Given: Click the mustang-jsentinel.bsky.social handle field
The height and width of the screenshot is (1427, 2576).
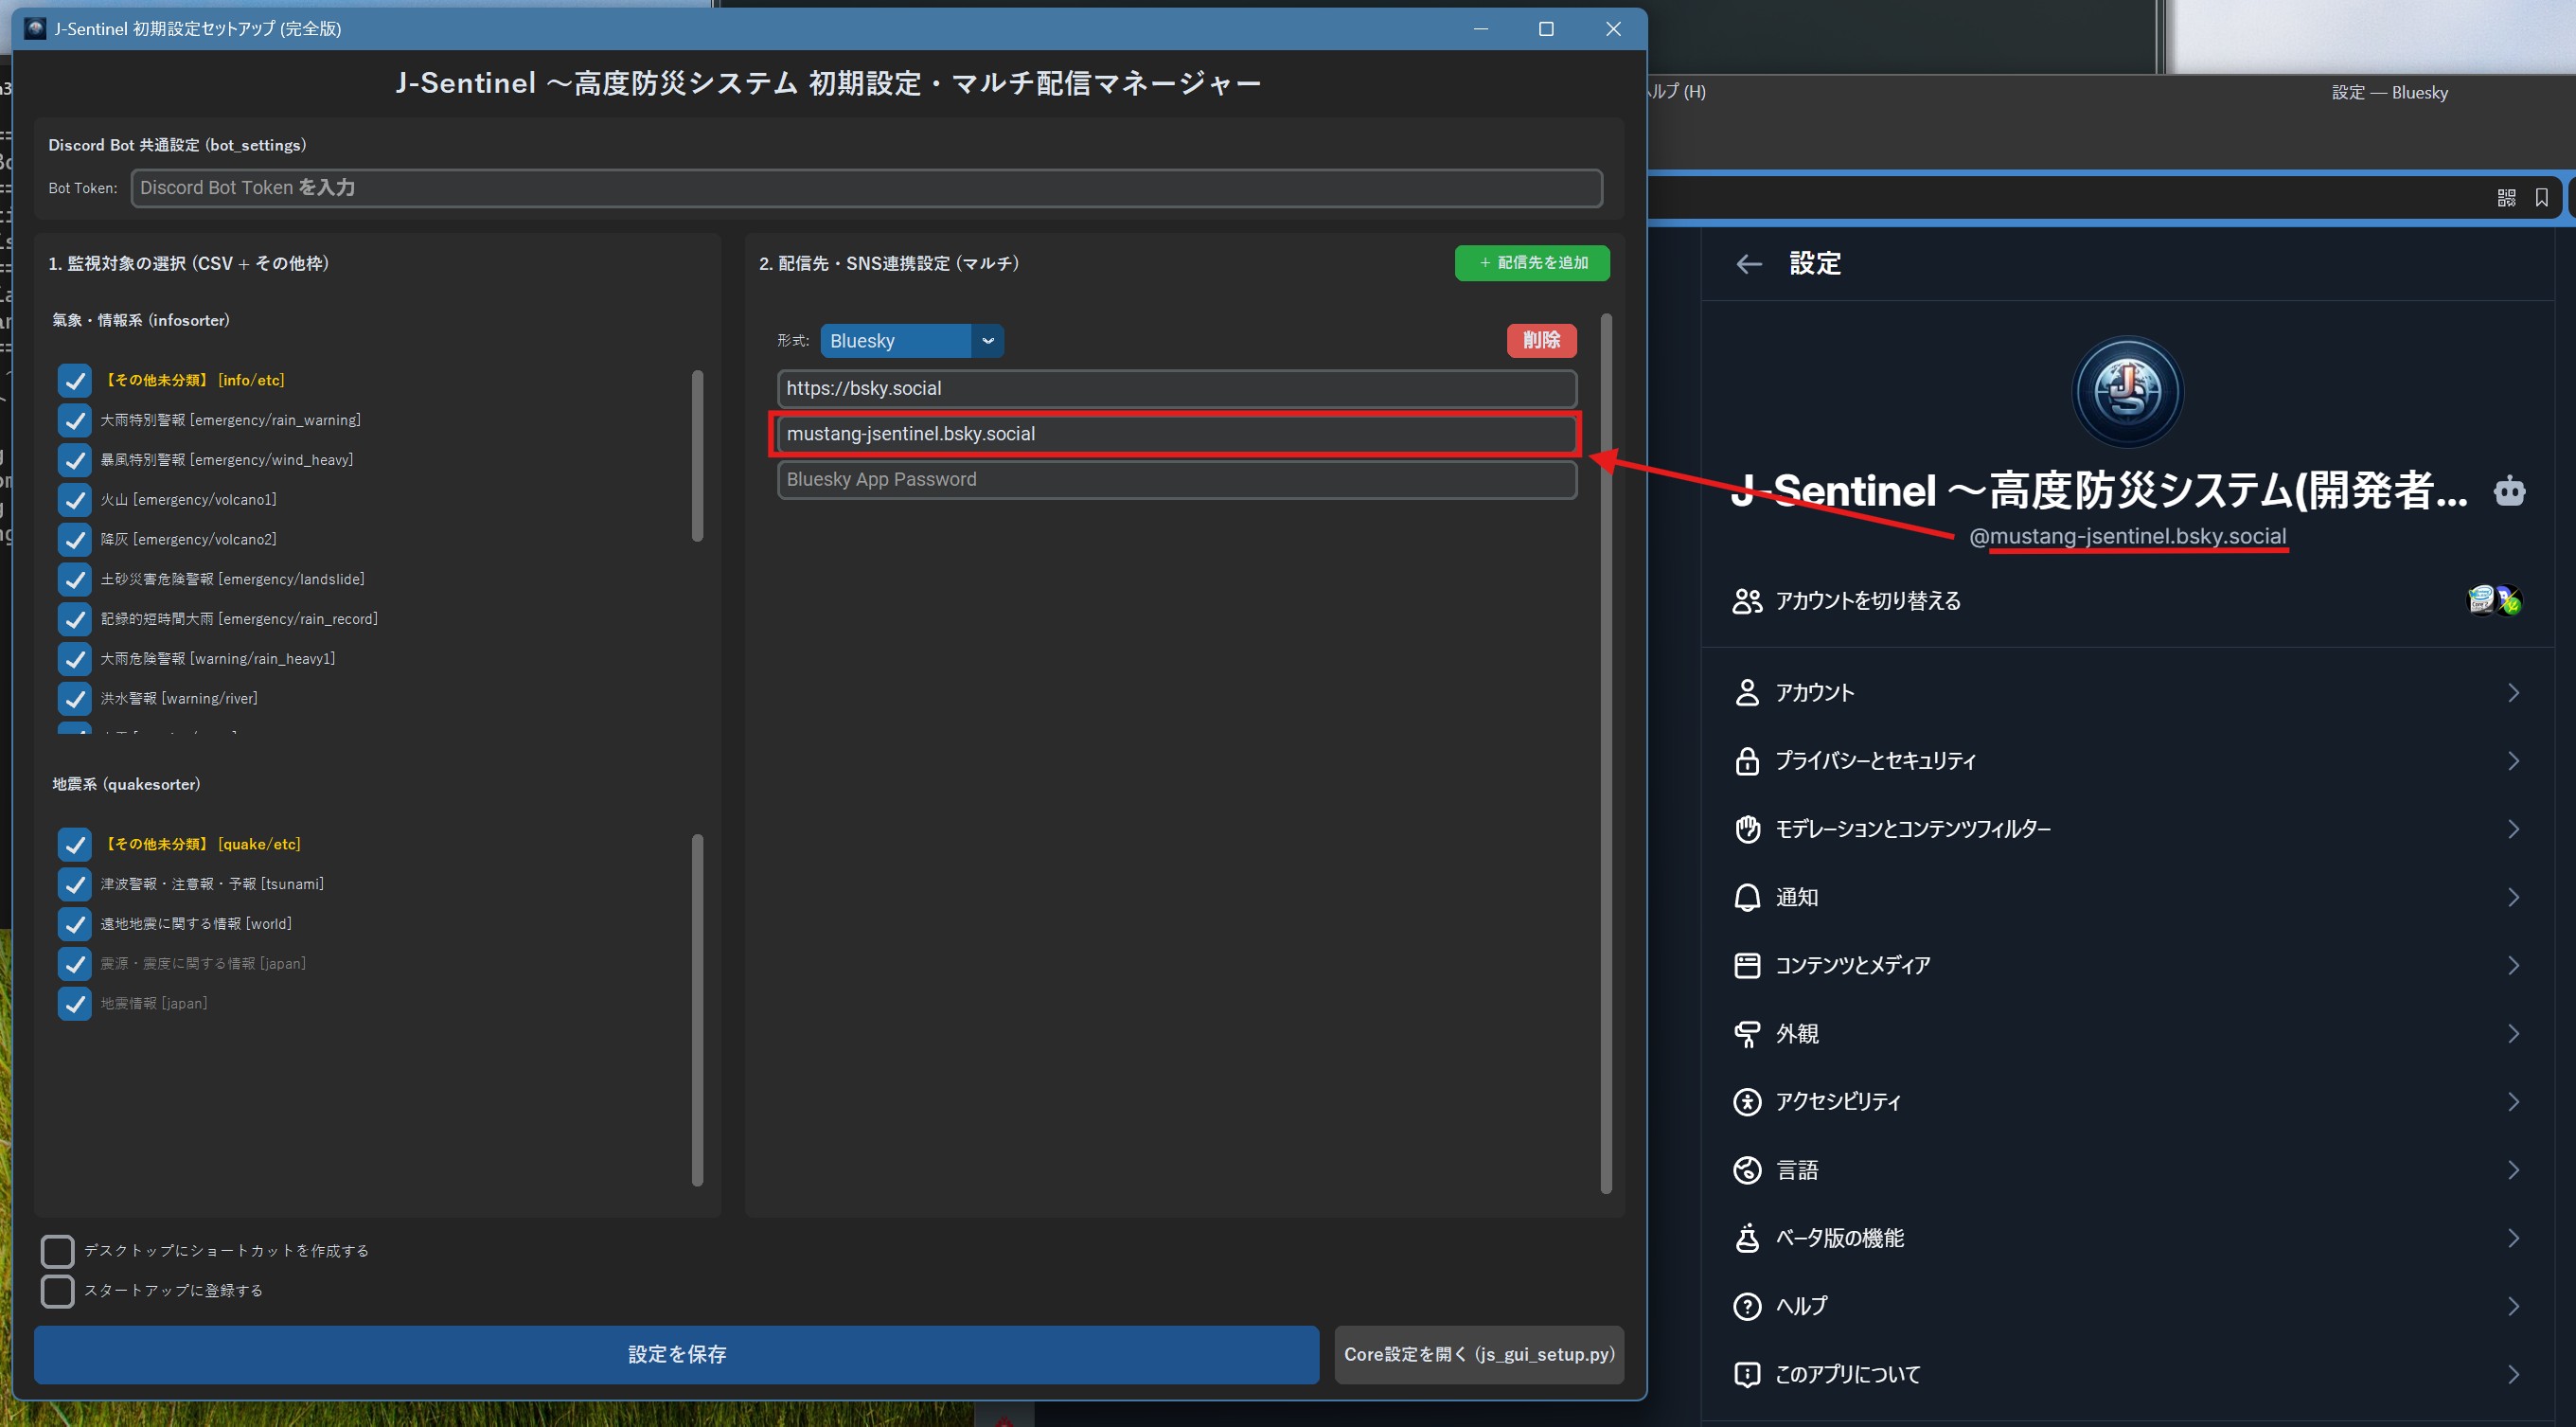Looking at the screenshot, I should coord(1176,434).
